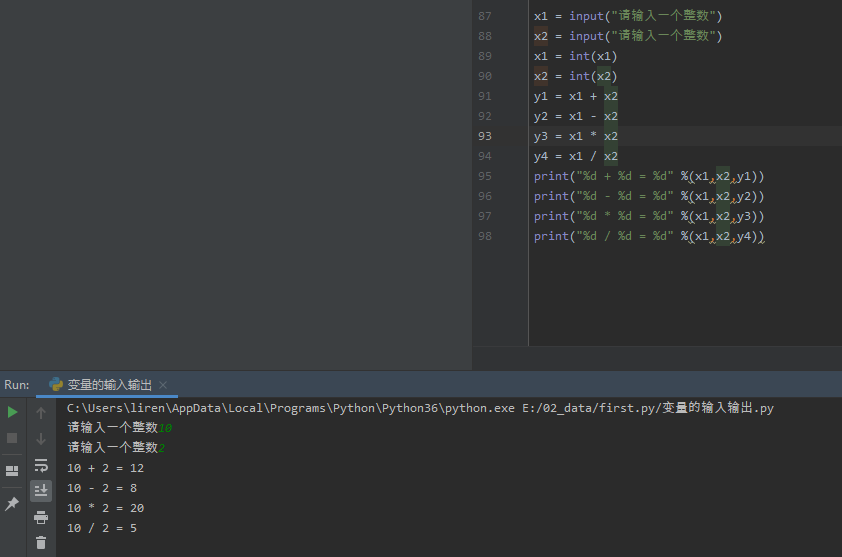Click console output 10 + 2 = 12
842x557 pixels.
pyautogui.click(x=105, y=468)
